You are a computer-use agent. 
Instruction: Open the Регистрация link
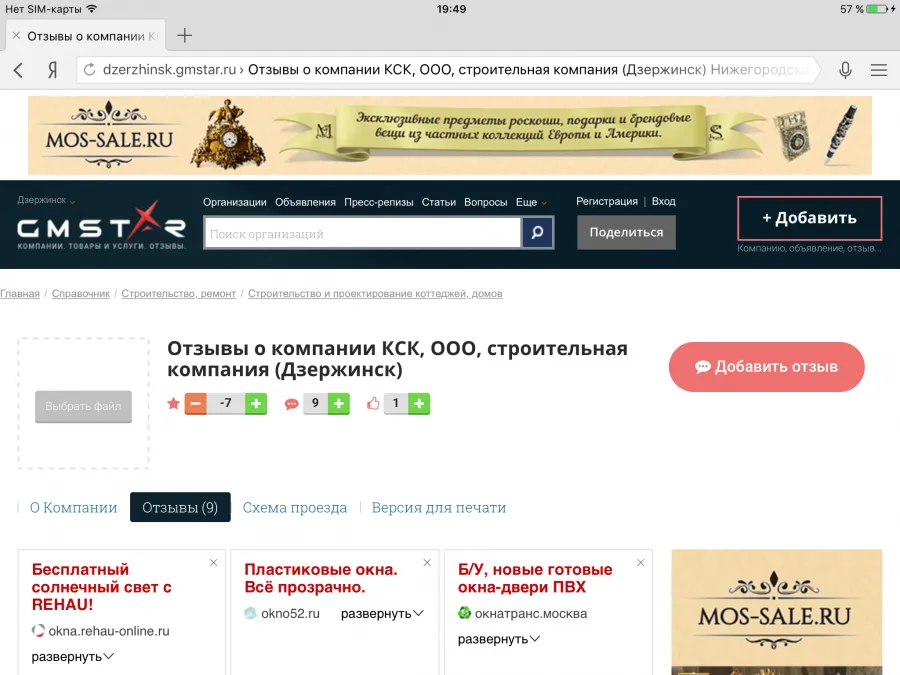click(607, 201)
